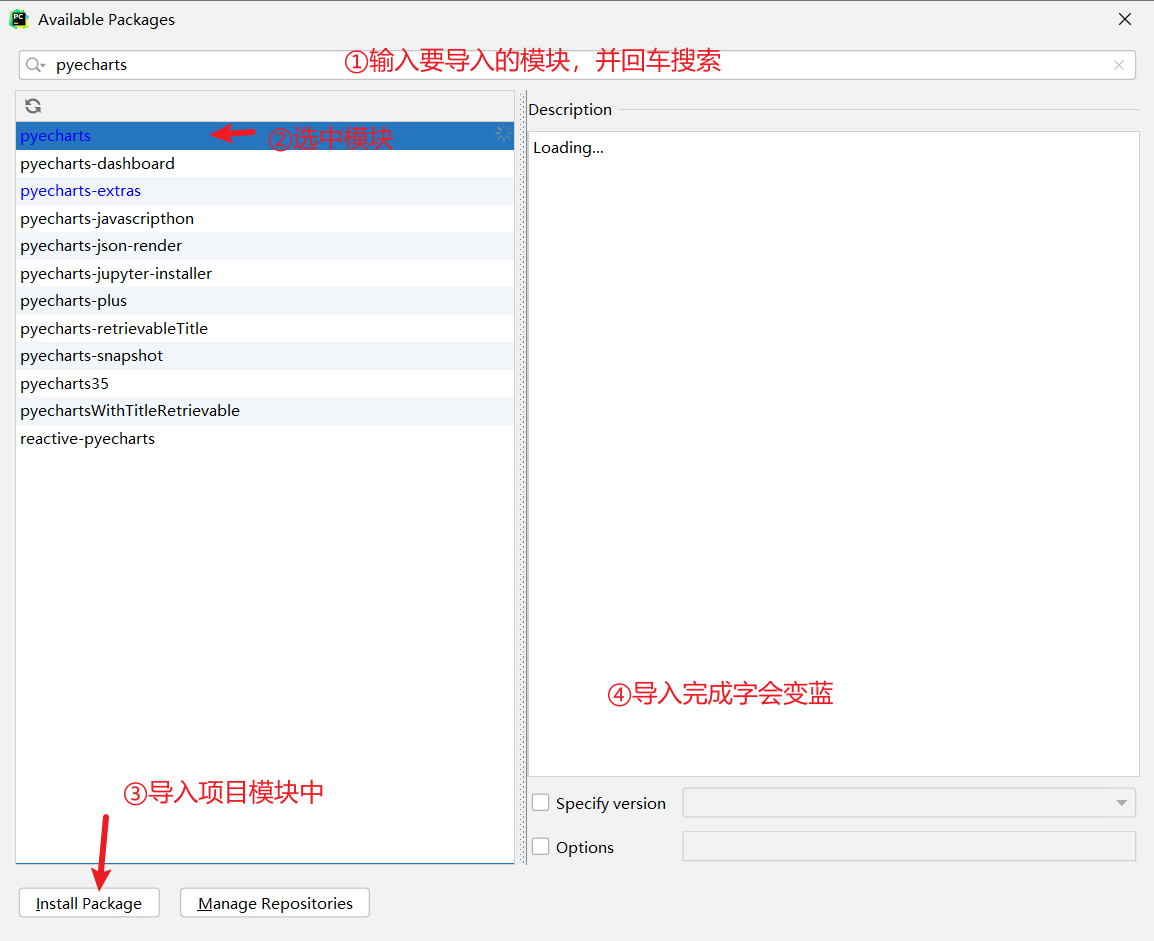Enable the Options checkbox
The image size is (1154, 941).
(x=541, y=847)
